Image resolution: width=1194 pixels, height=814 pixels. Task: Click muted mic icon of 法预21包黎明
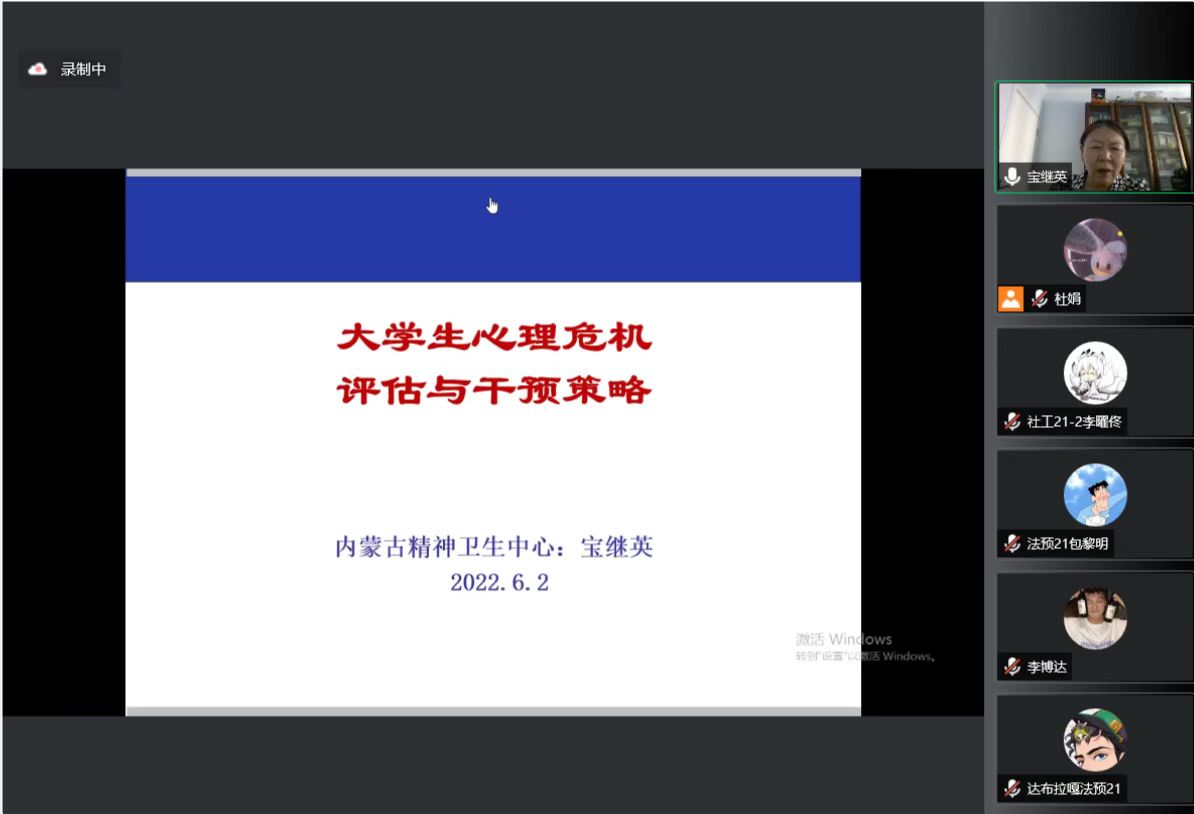[1012, 544]
